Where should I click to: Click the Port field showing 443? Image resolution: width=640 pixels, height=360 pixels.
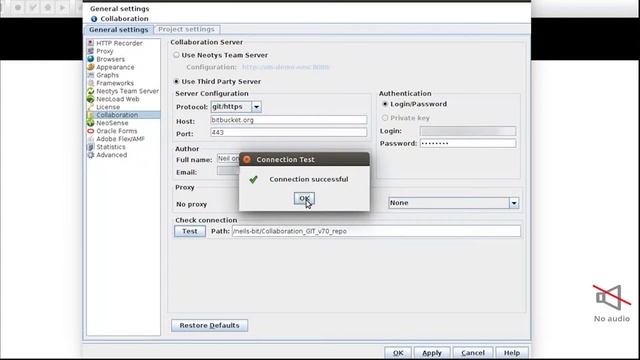[289, 132]
